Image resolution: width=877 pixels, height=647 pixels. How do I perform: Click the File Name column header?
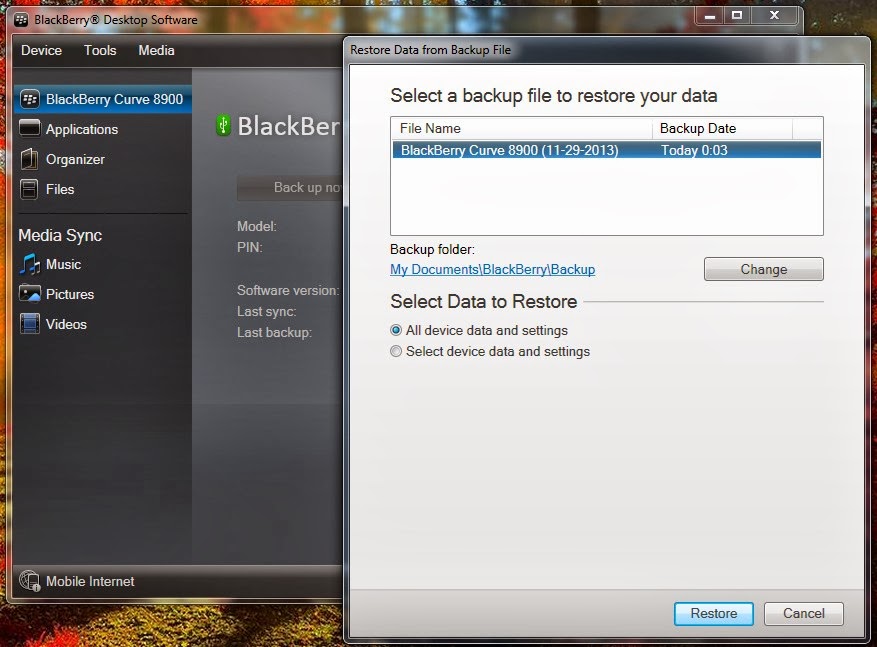pos(522,129)
